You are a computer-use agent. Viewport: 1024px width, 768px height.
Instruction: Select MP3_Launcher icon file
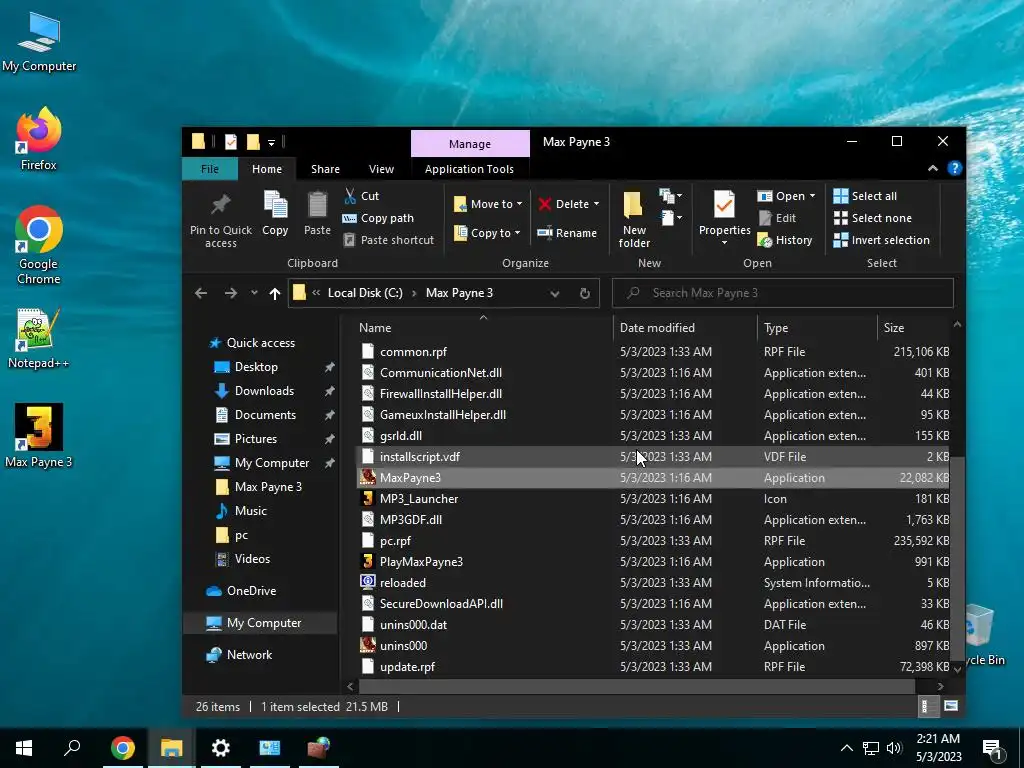[653, 499]
